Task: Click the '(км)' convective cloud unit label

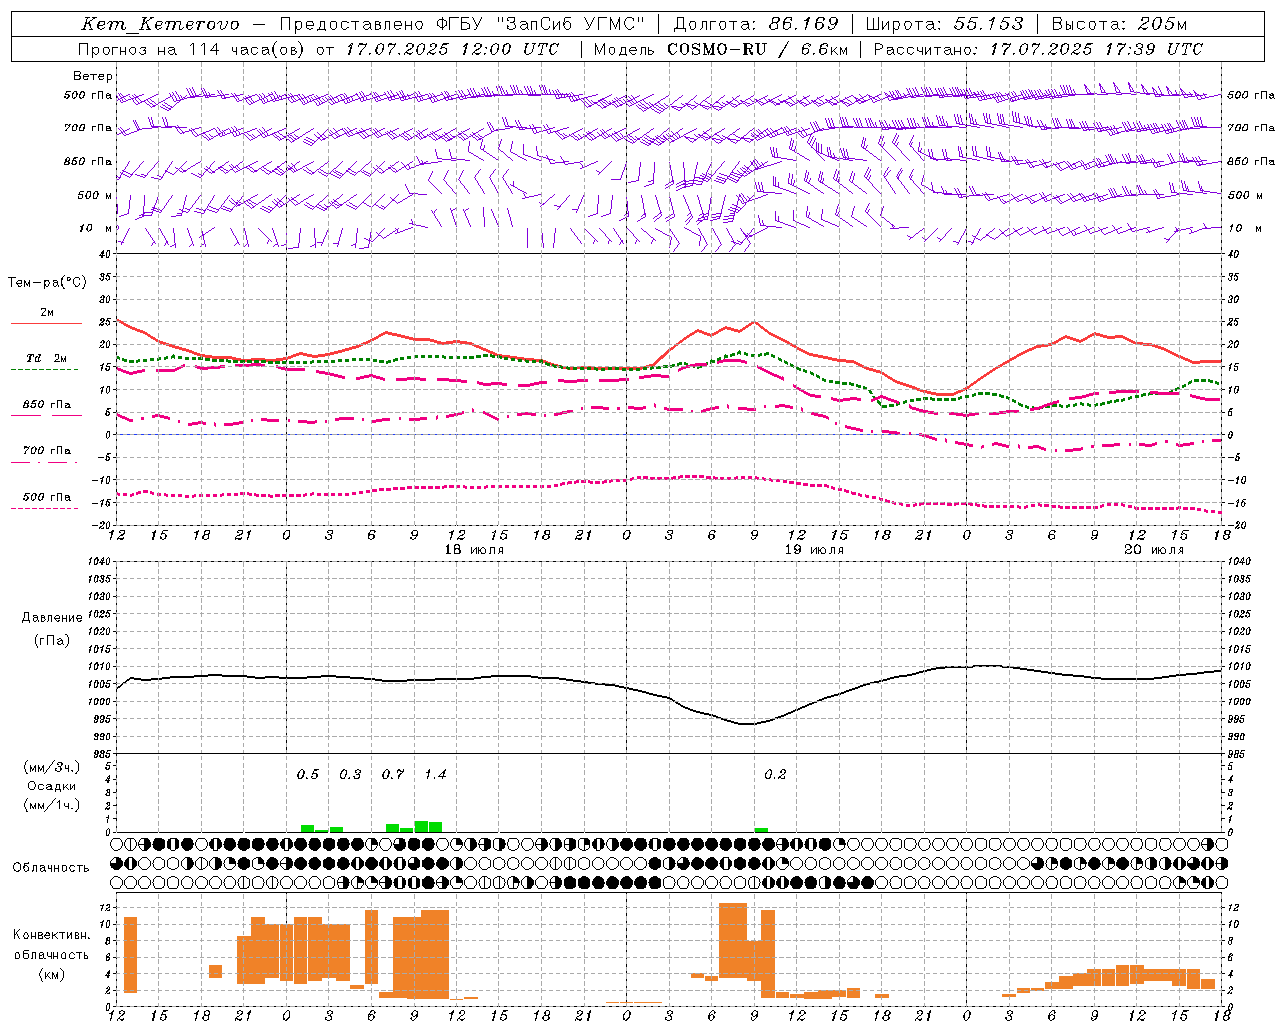Action: coord(52,974)
